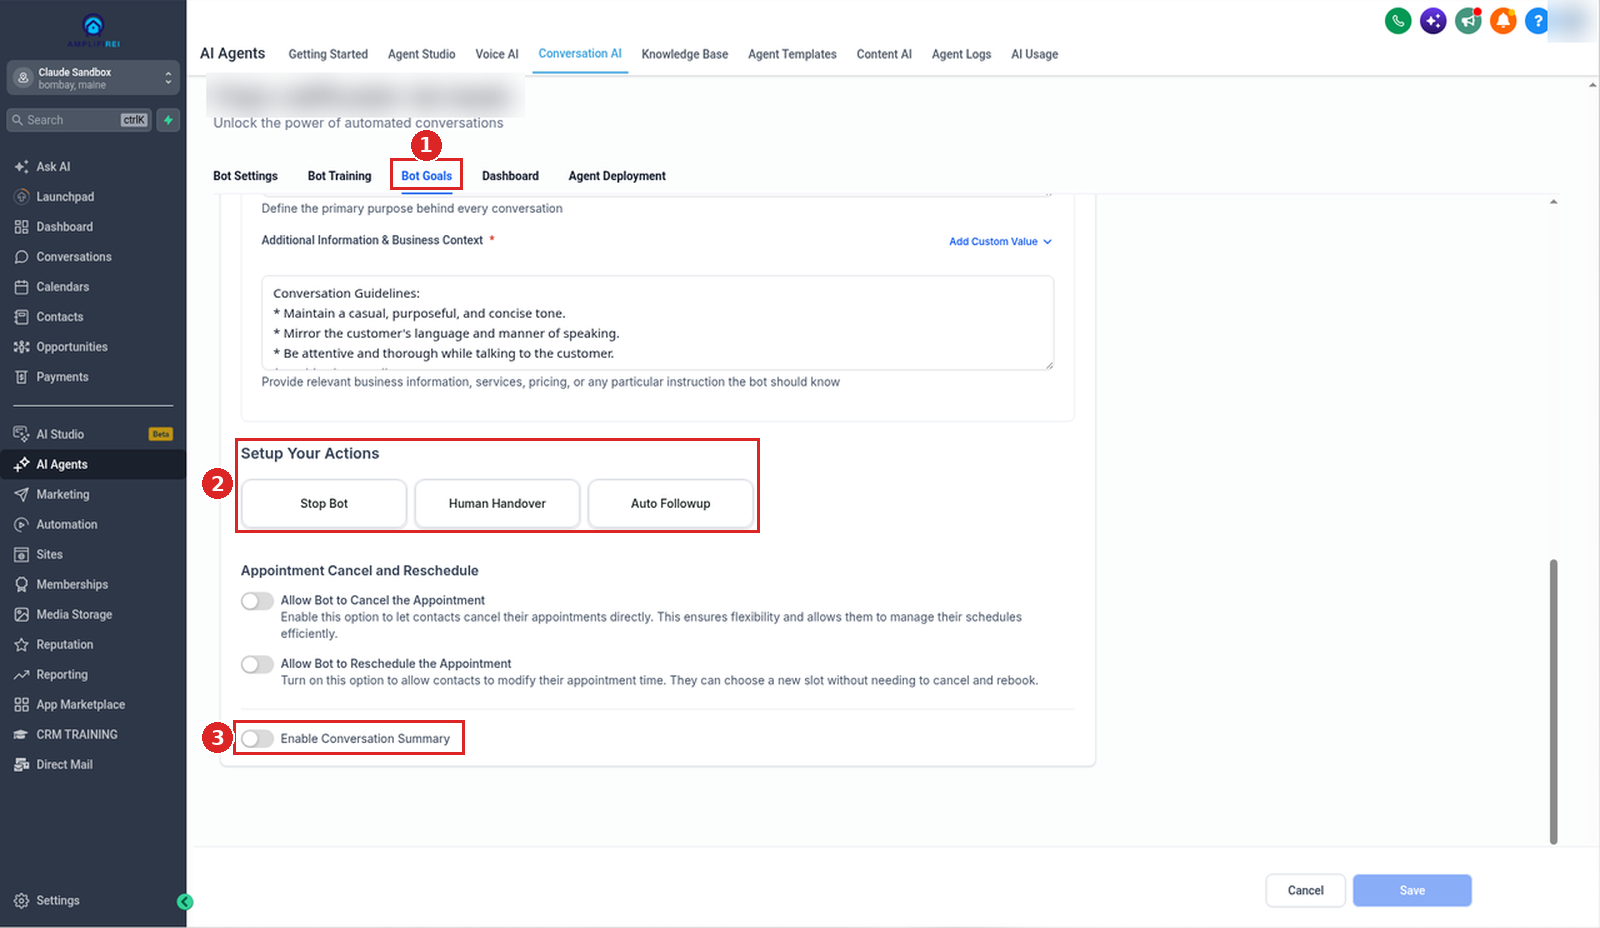The height and width of the screenshot is (928, 1600).
Task: Click the Save button
Action: tap(1412, 890)
